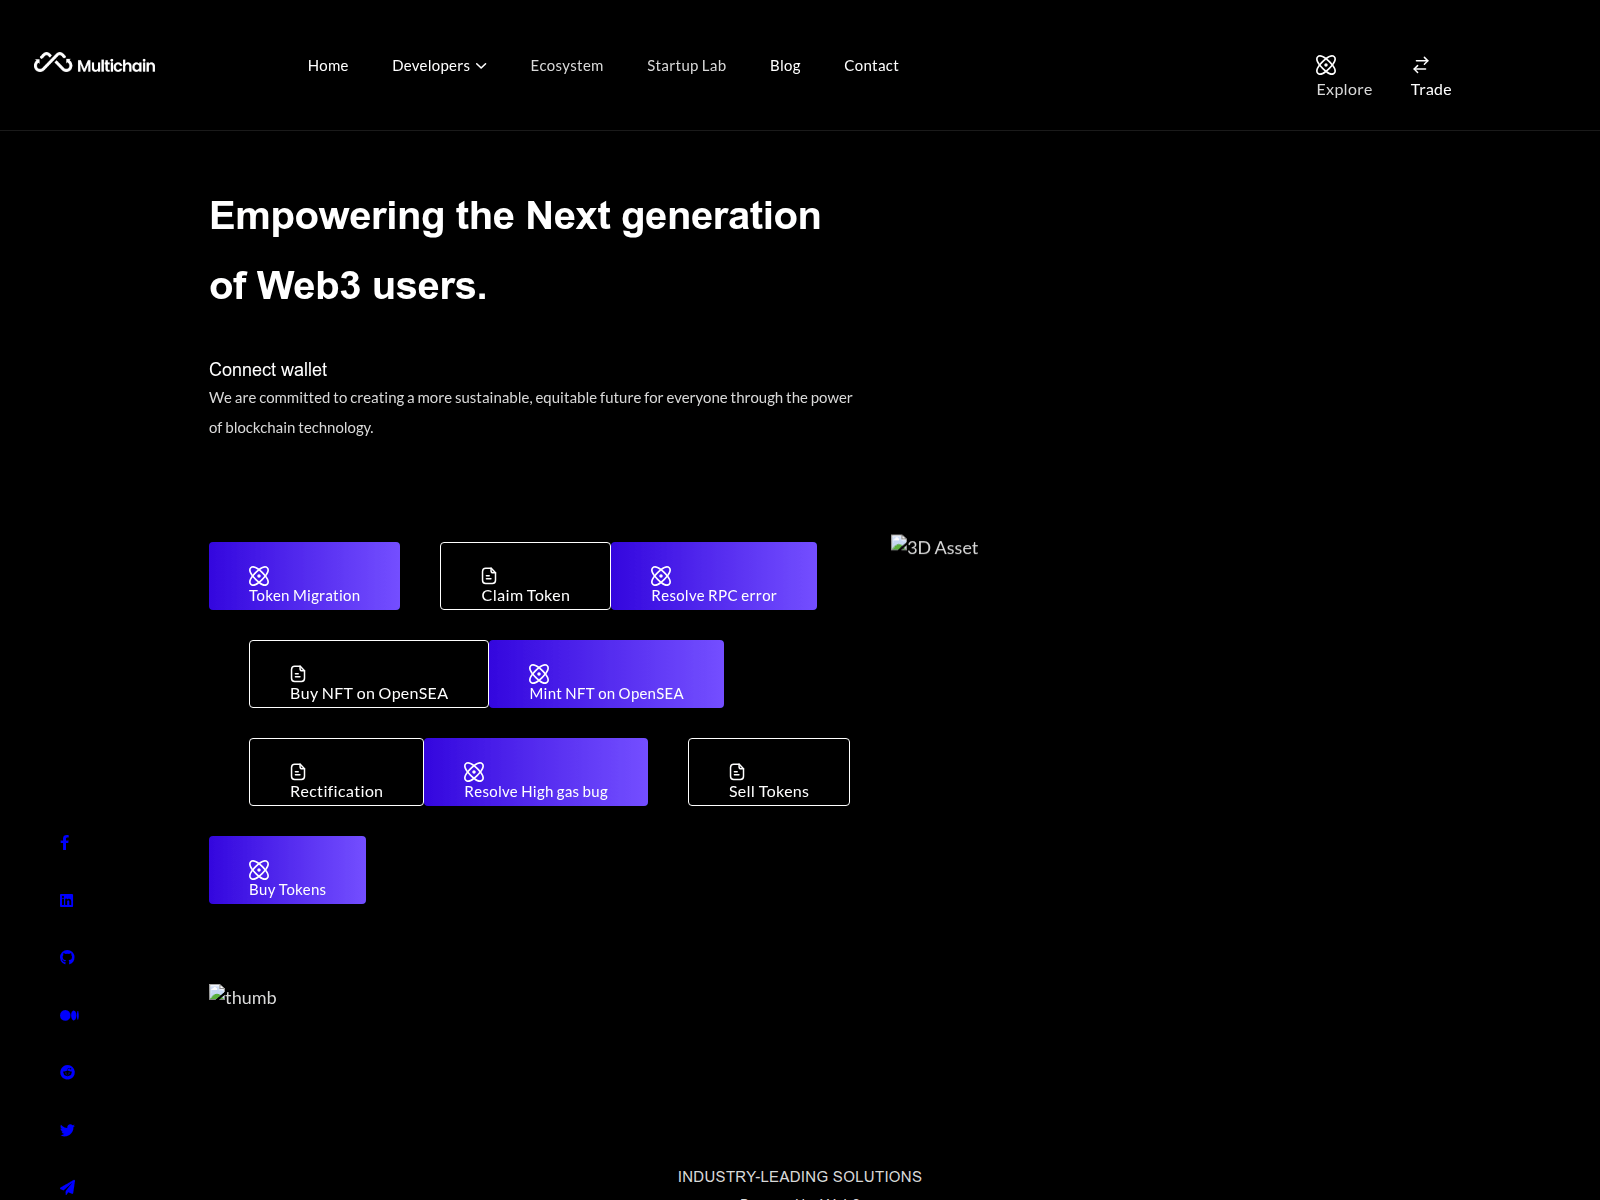This screenshot has height=1200, width=1600.
Task: Choose the Sell Tokens button
Action: 769,772
